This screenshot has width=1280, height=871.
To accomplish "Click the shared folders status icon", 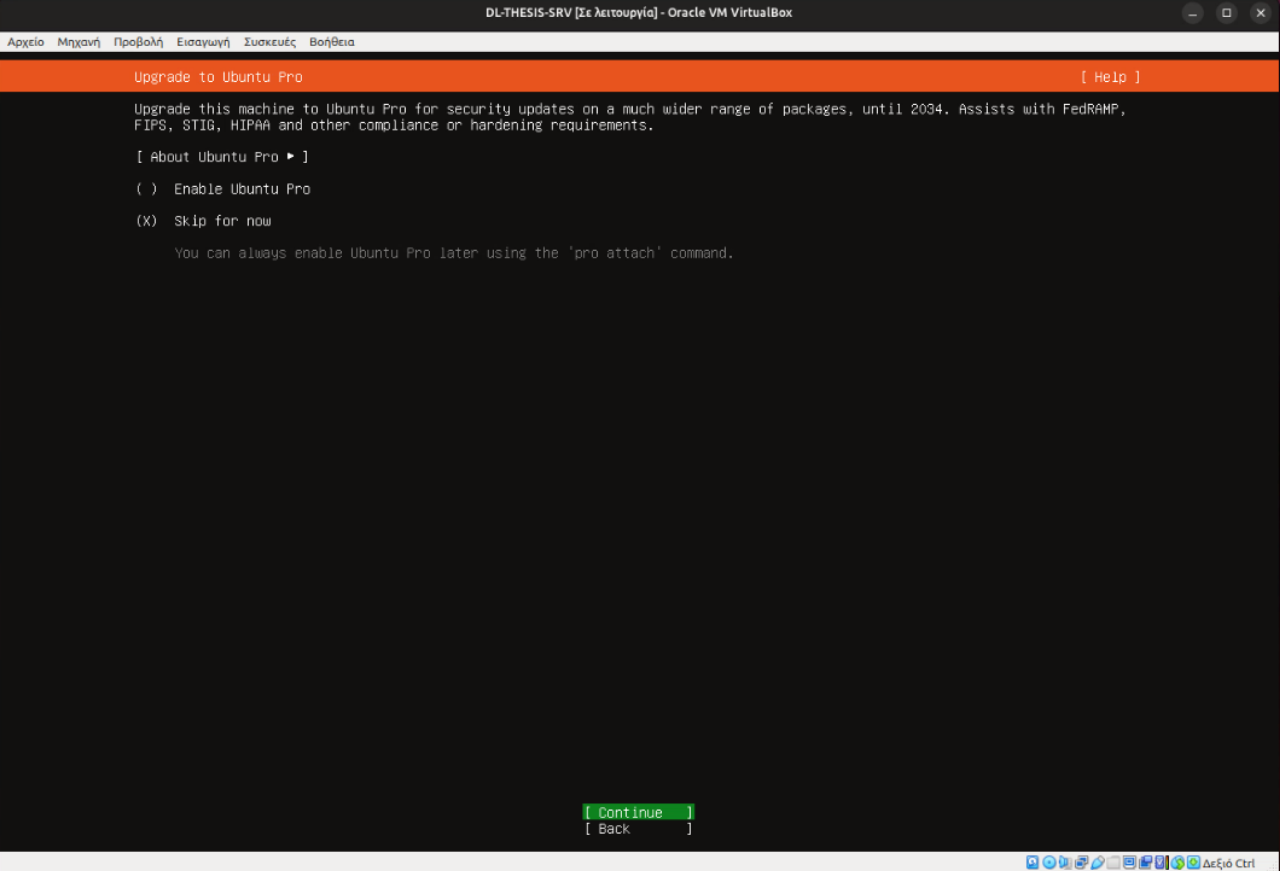I will click(x=1113, y=862).
